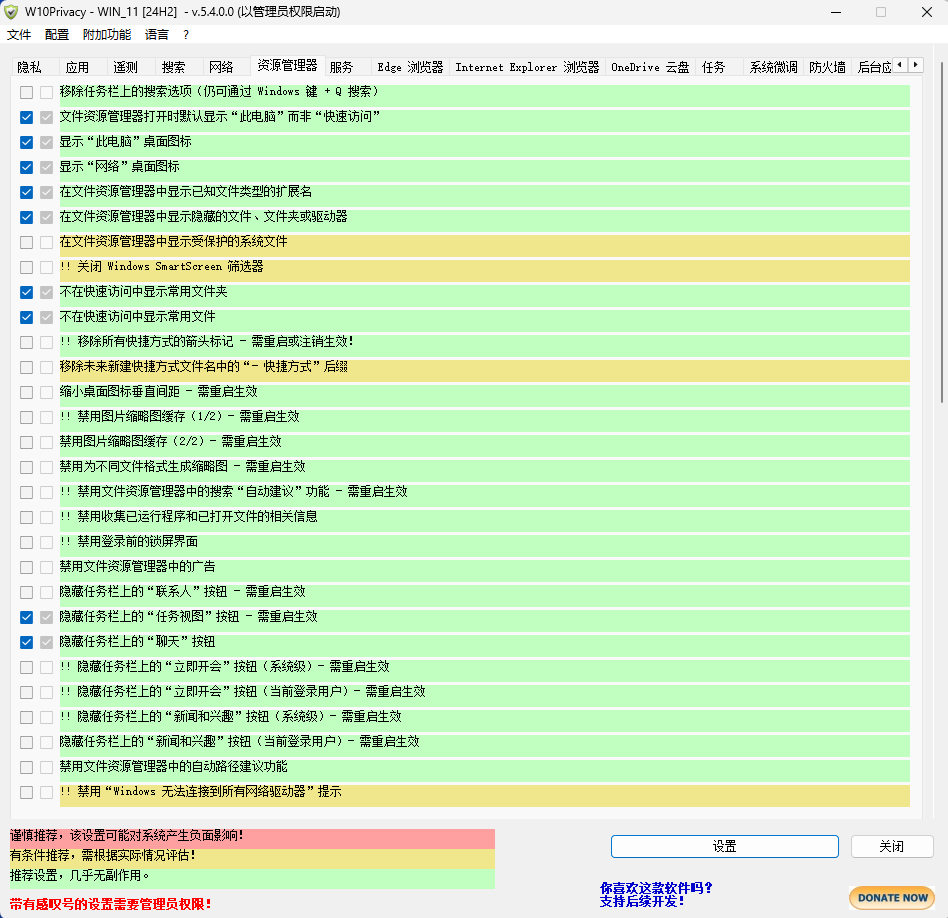948x918 pixels.
Task: Open the 附加功能 menu
Action: coord(107,34)
